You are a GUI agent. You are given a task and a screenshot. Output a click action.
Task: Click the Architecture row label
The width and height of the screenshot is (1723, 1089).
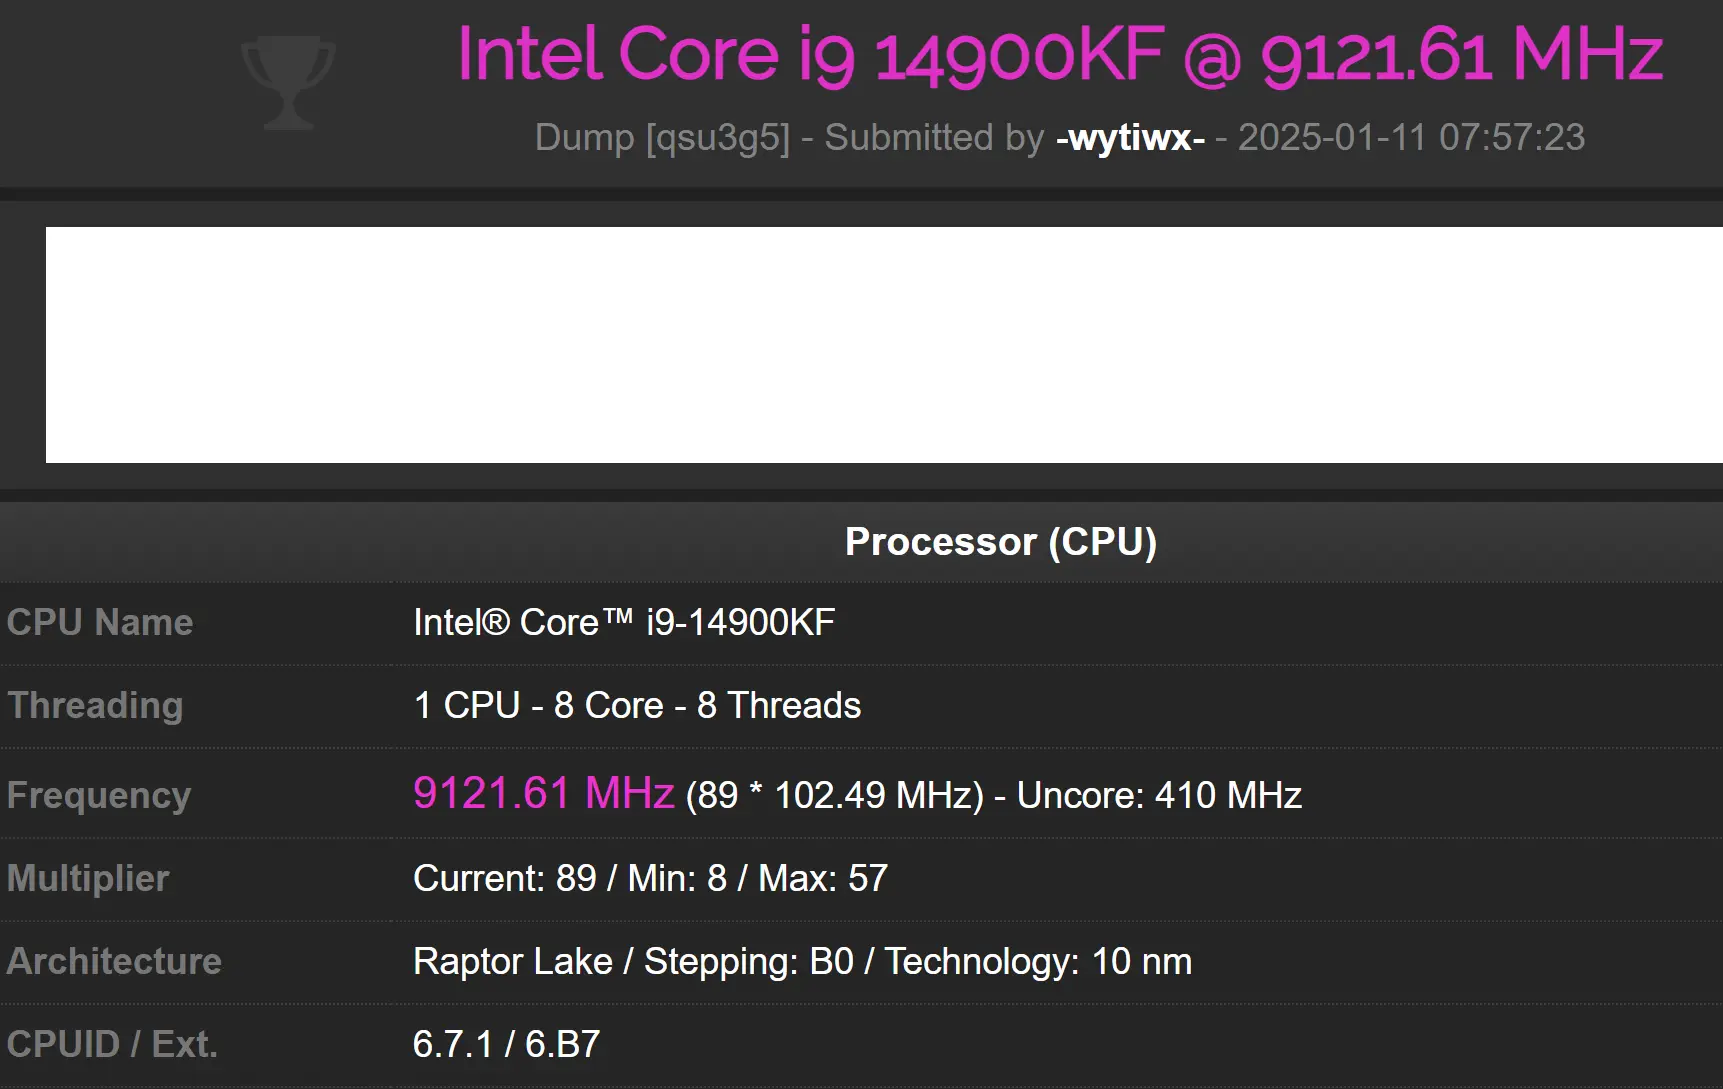click(x=114, y=961)
